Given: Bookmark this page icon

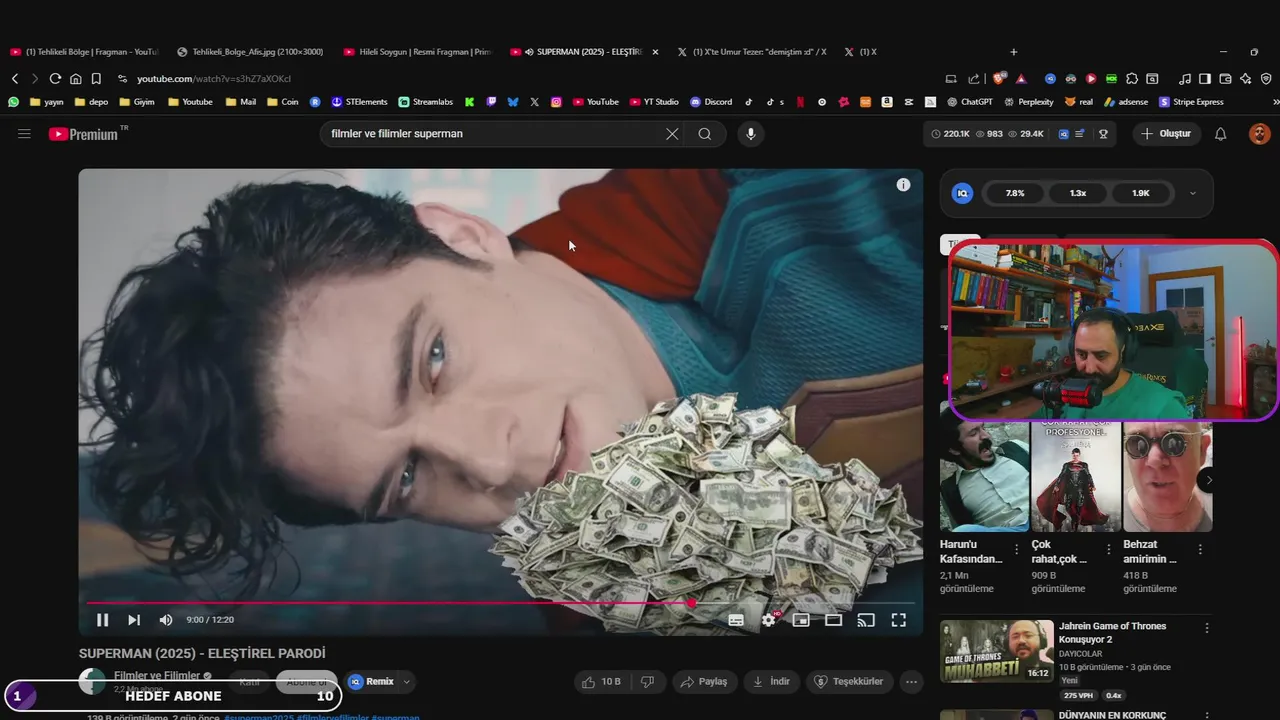Looking at the screenshot, I should [x=96, y=79].
